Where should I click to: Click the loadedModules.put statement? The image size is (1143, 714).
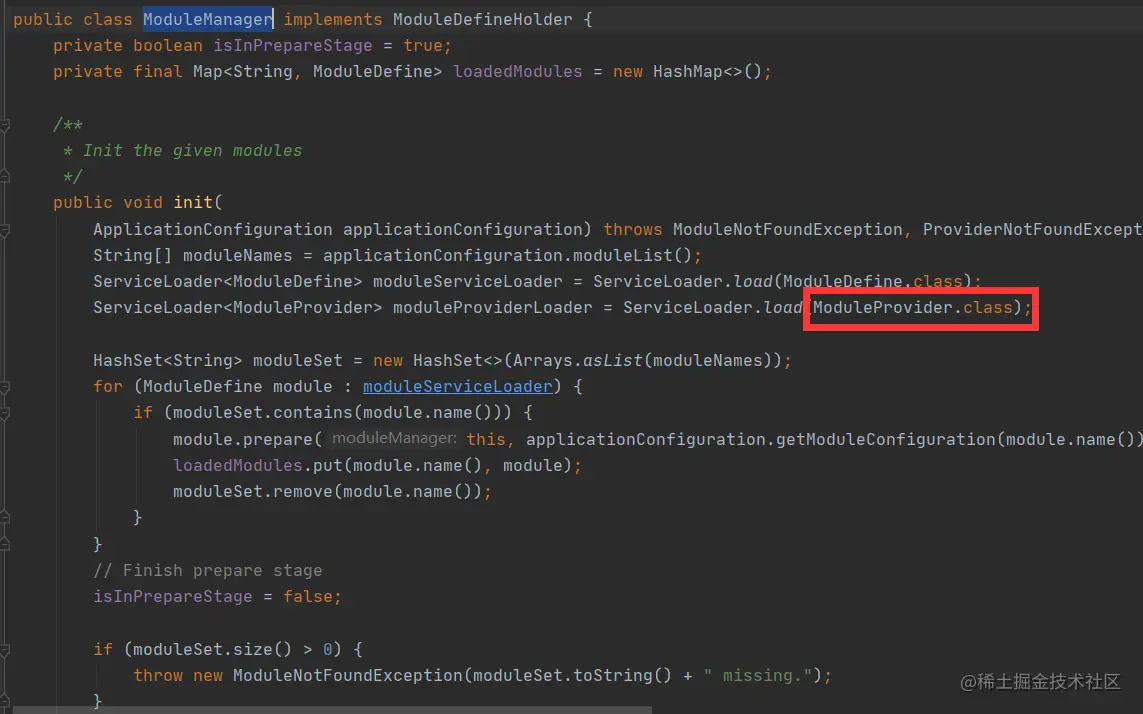[x=378, y=465]
